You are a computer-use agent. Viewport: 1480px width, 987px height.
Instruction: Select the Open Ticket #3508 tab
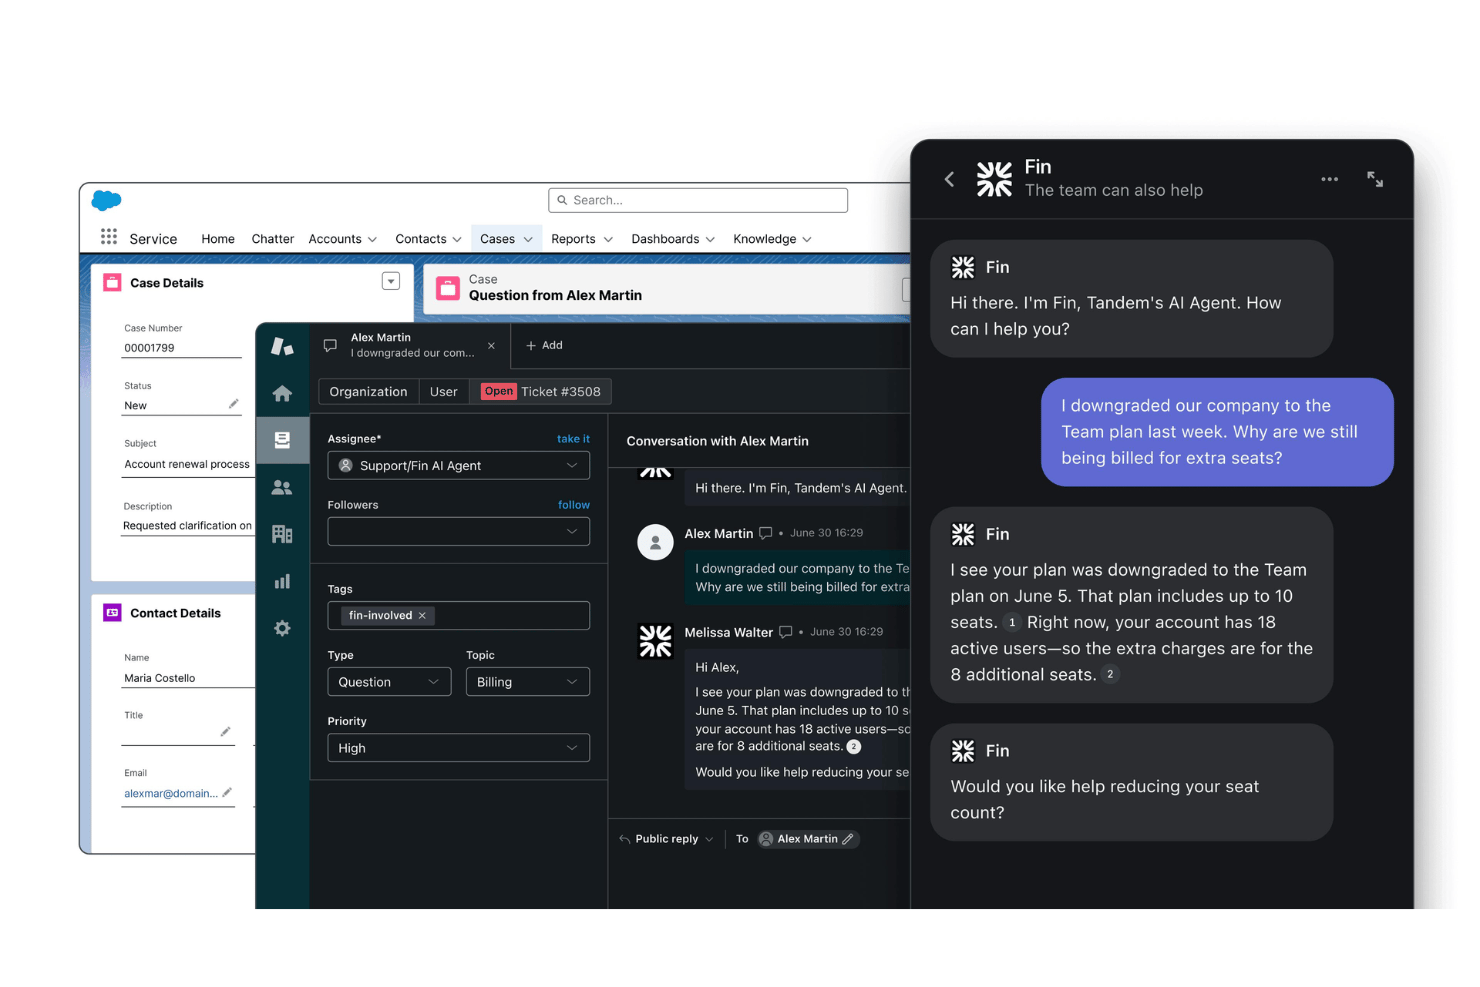click(x=541, y=392)
